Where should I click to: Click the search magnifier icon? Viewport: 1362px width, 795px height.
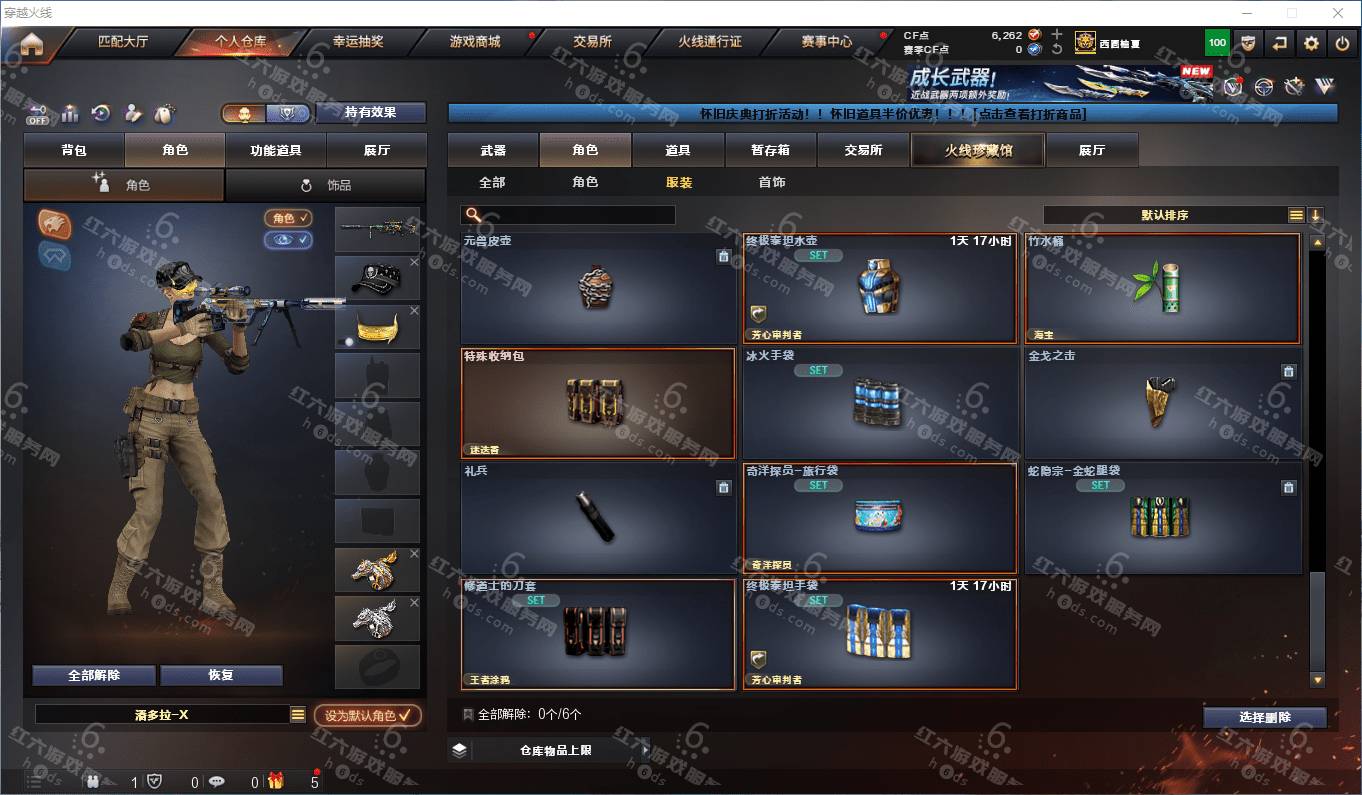click(474, 215)
